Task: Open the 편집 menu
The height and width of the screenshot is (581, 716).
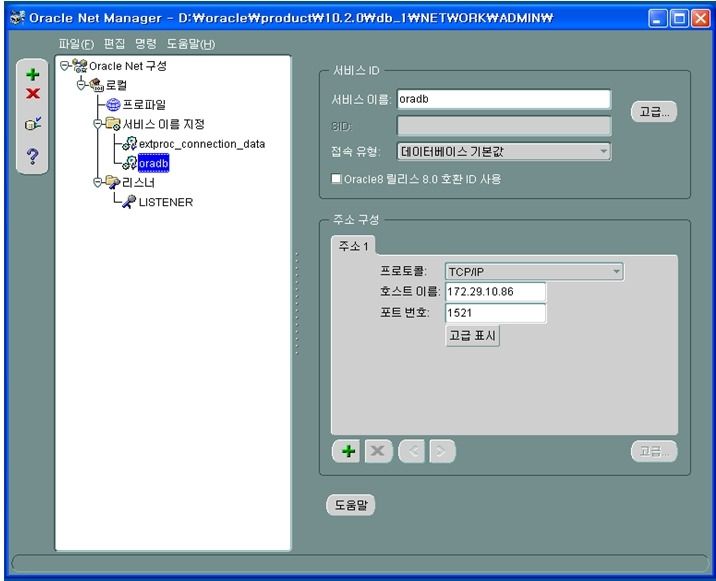Action: point(114,44)
